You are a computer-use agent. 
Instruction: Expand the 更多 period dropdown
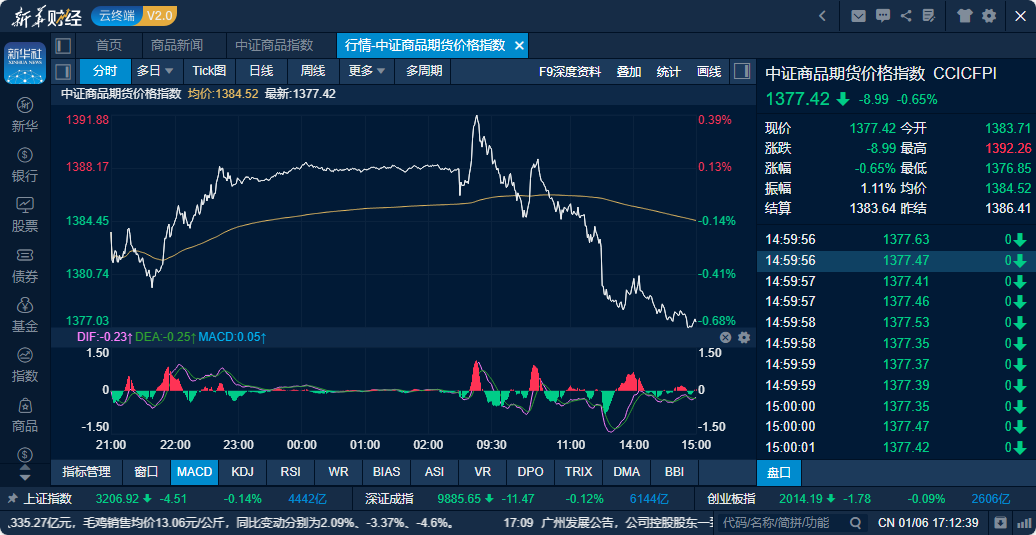[367, 71]
